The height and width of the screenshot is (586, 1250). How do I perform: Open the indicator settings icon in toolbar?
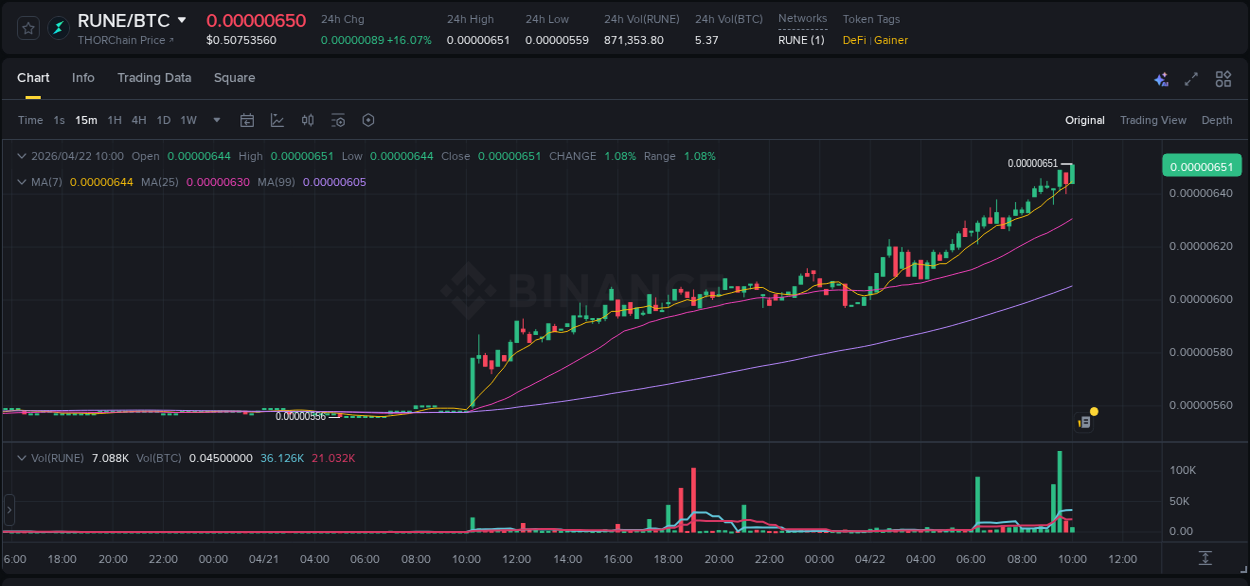[x=338, y=120]
